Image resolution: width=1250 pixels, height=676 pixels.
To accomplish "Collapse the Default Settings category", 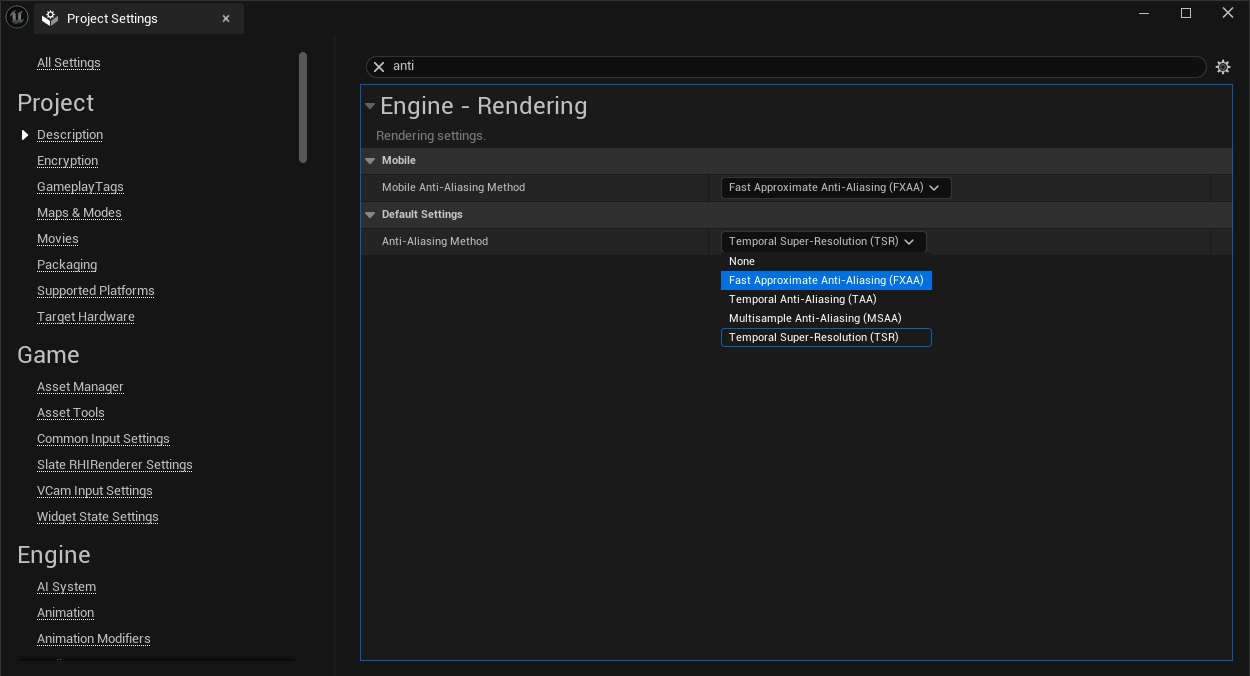I will tap(370, 215).
